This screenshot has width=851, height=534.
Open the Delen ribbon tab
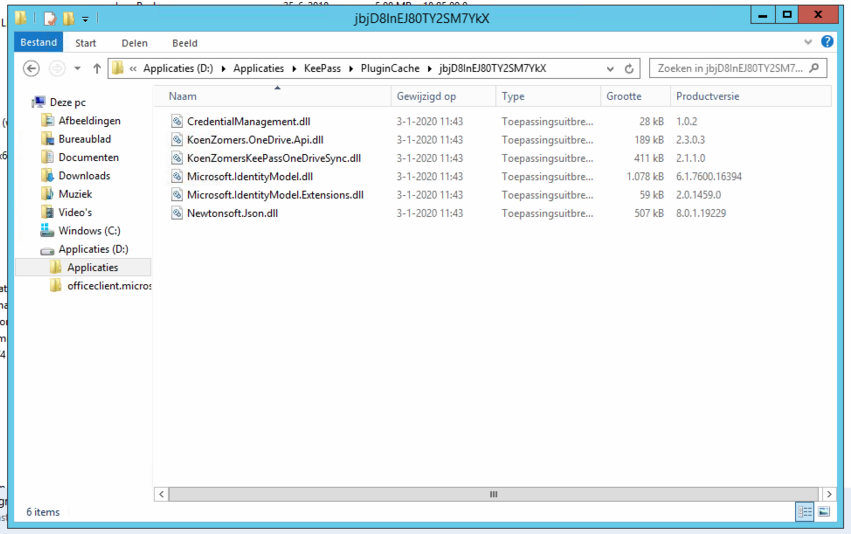(x=134, y=43)
